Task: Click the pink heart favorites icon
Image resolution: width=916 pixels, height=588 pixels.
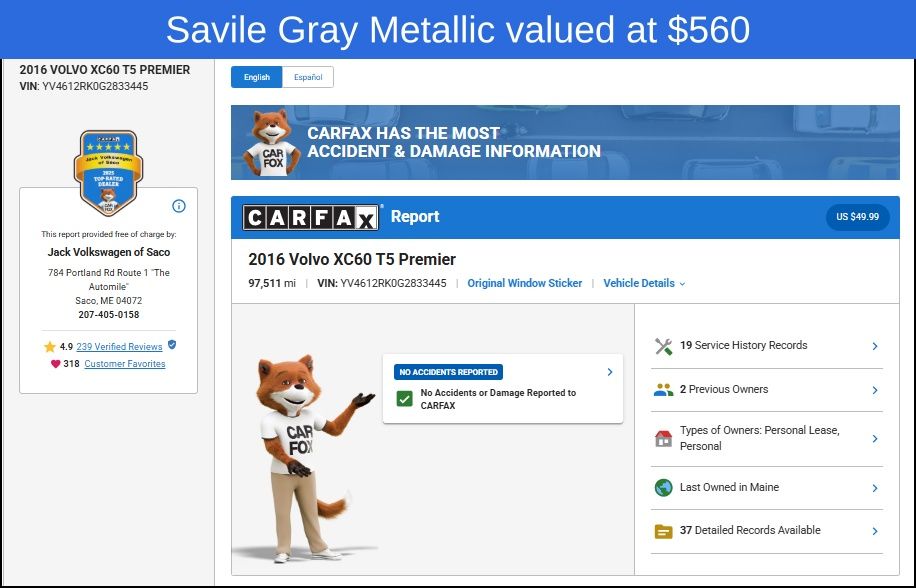Action: tap(55, 364)
